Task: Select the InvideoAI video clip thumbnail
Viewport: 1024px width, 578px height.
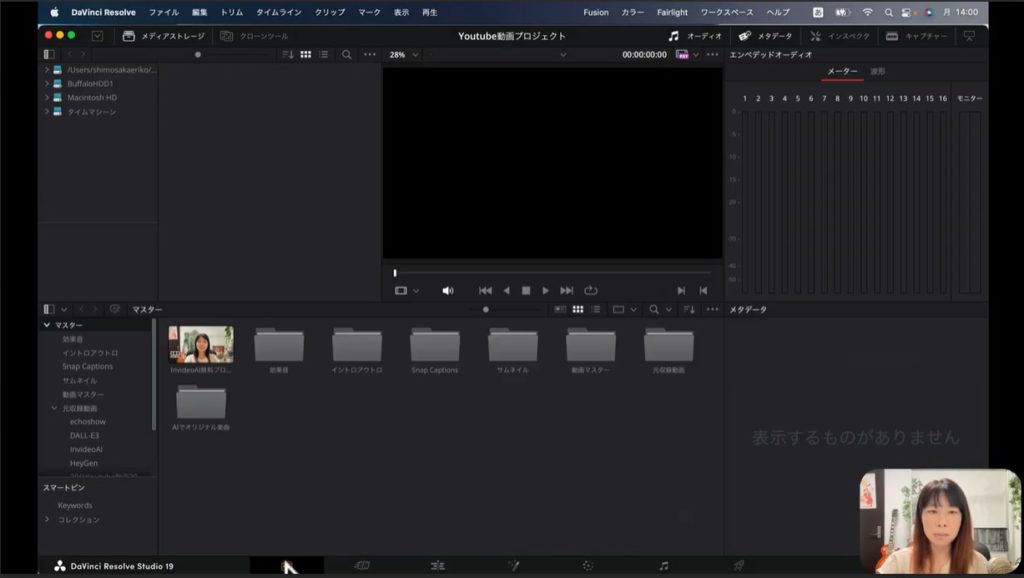Action: [x=201, y=344]
